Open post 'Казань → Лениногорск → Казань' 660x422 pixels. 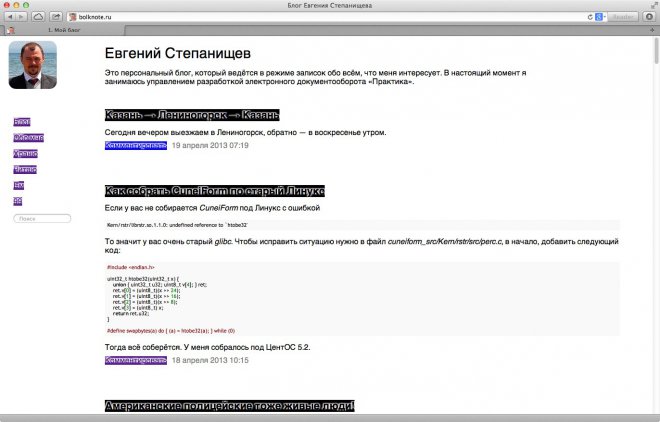(192, 115)
